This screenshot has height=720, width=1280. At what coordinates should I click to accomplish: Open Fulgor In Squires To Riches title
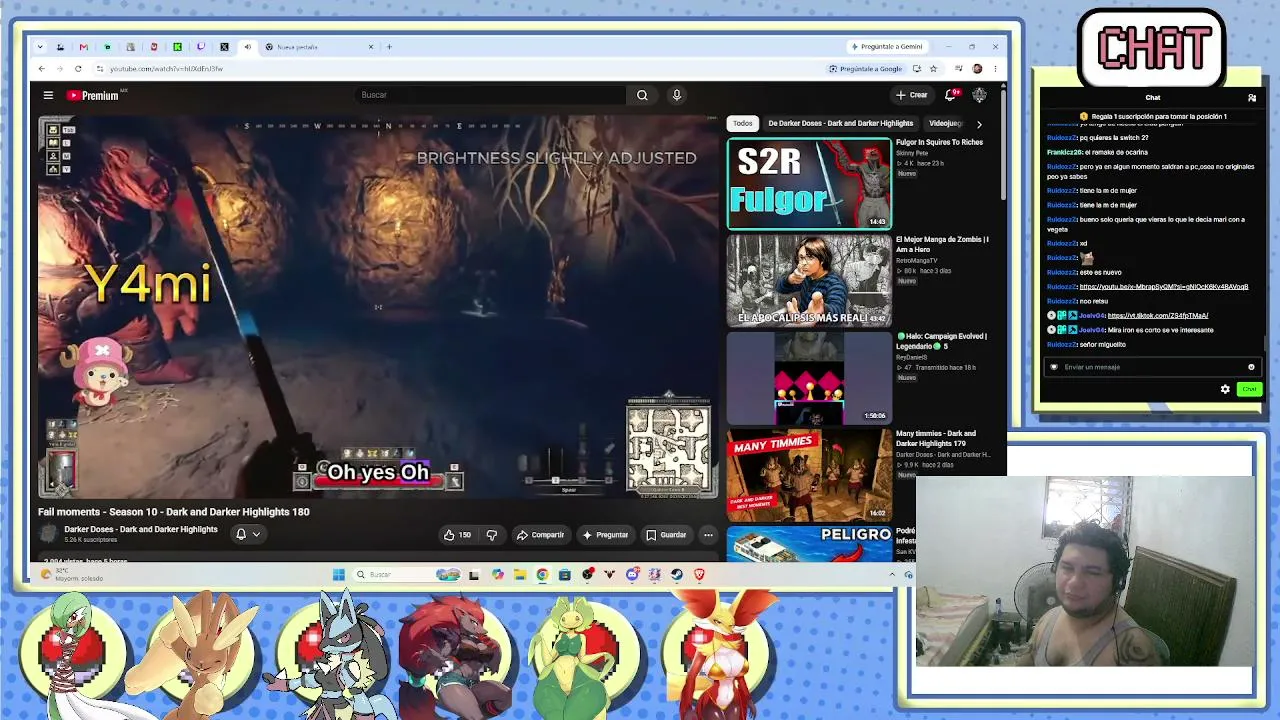tap(939, 143)
